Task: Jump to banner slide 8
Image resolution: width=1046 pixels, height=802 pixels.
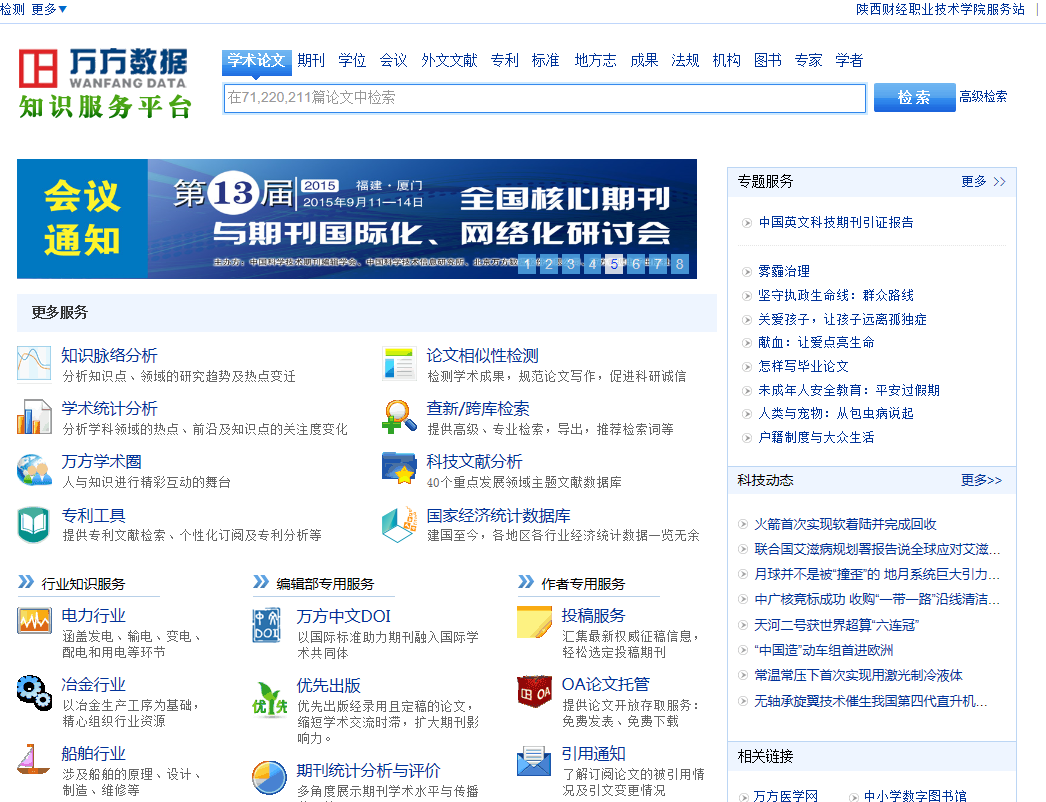Action: [x=680, y=264]
